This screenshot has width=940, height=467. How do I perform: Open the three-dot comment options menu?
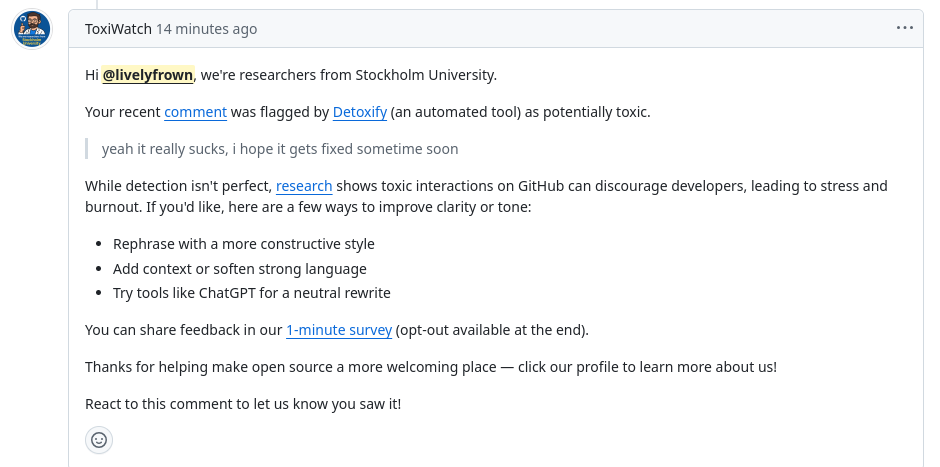905,28
